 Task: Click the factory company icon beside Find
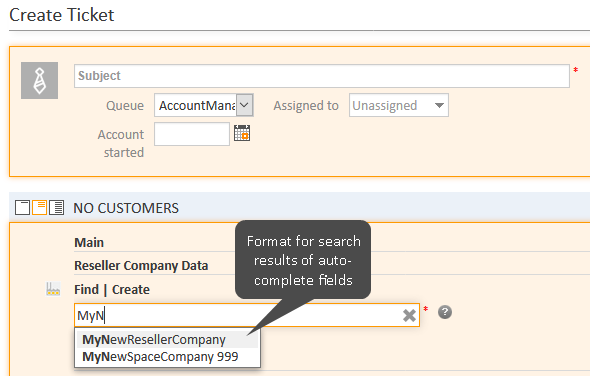coord(53,289)
